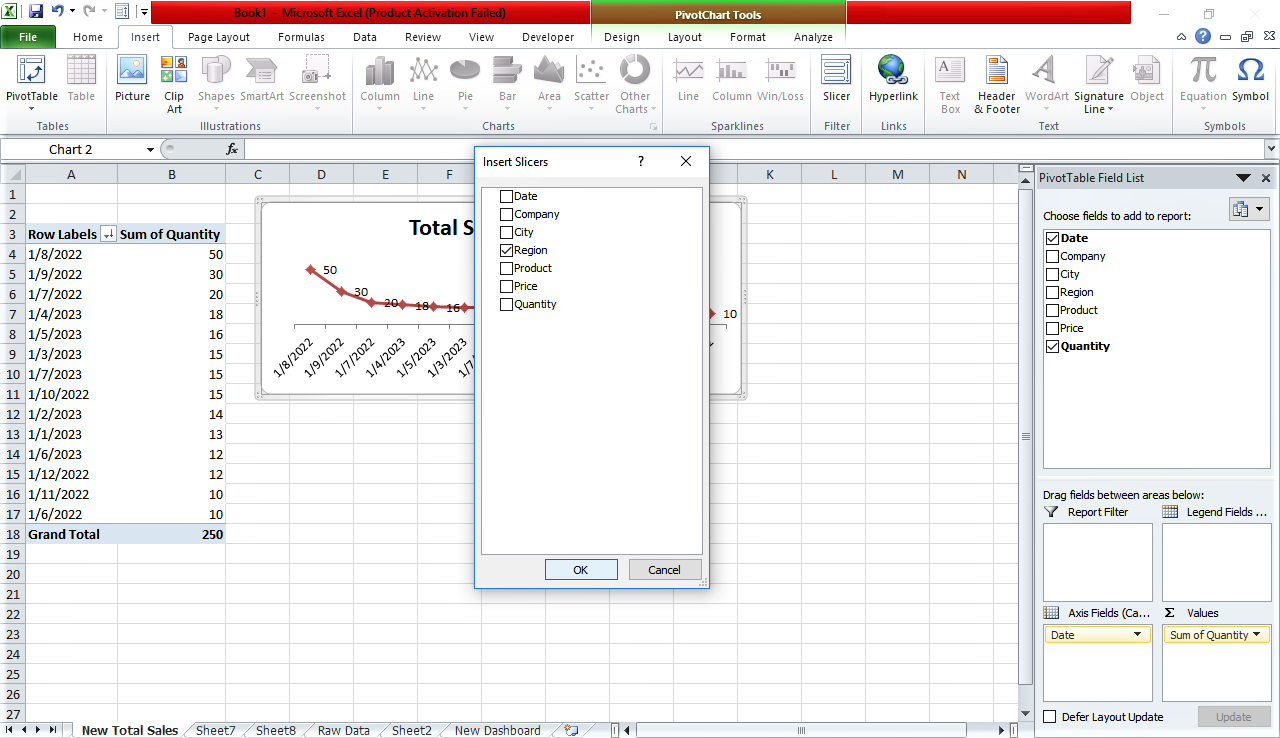The width and height of the screenshot is (1280, 738).
Task: Choose Line chart type in Charts group
Action: click(424, 82)
